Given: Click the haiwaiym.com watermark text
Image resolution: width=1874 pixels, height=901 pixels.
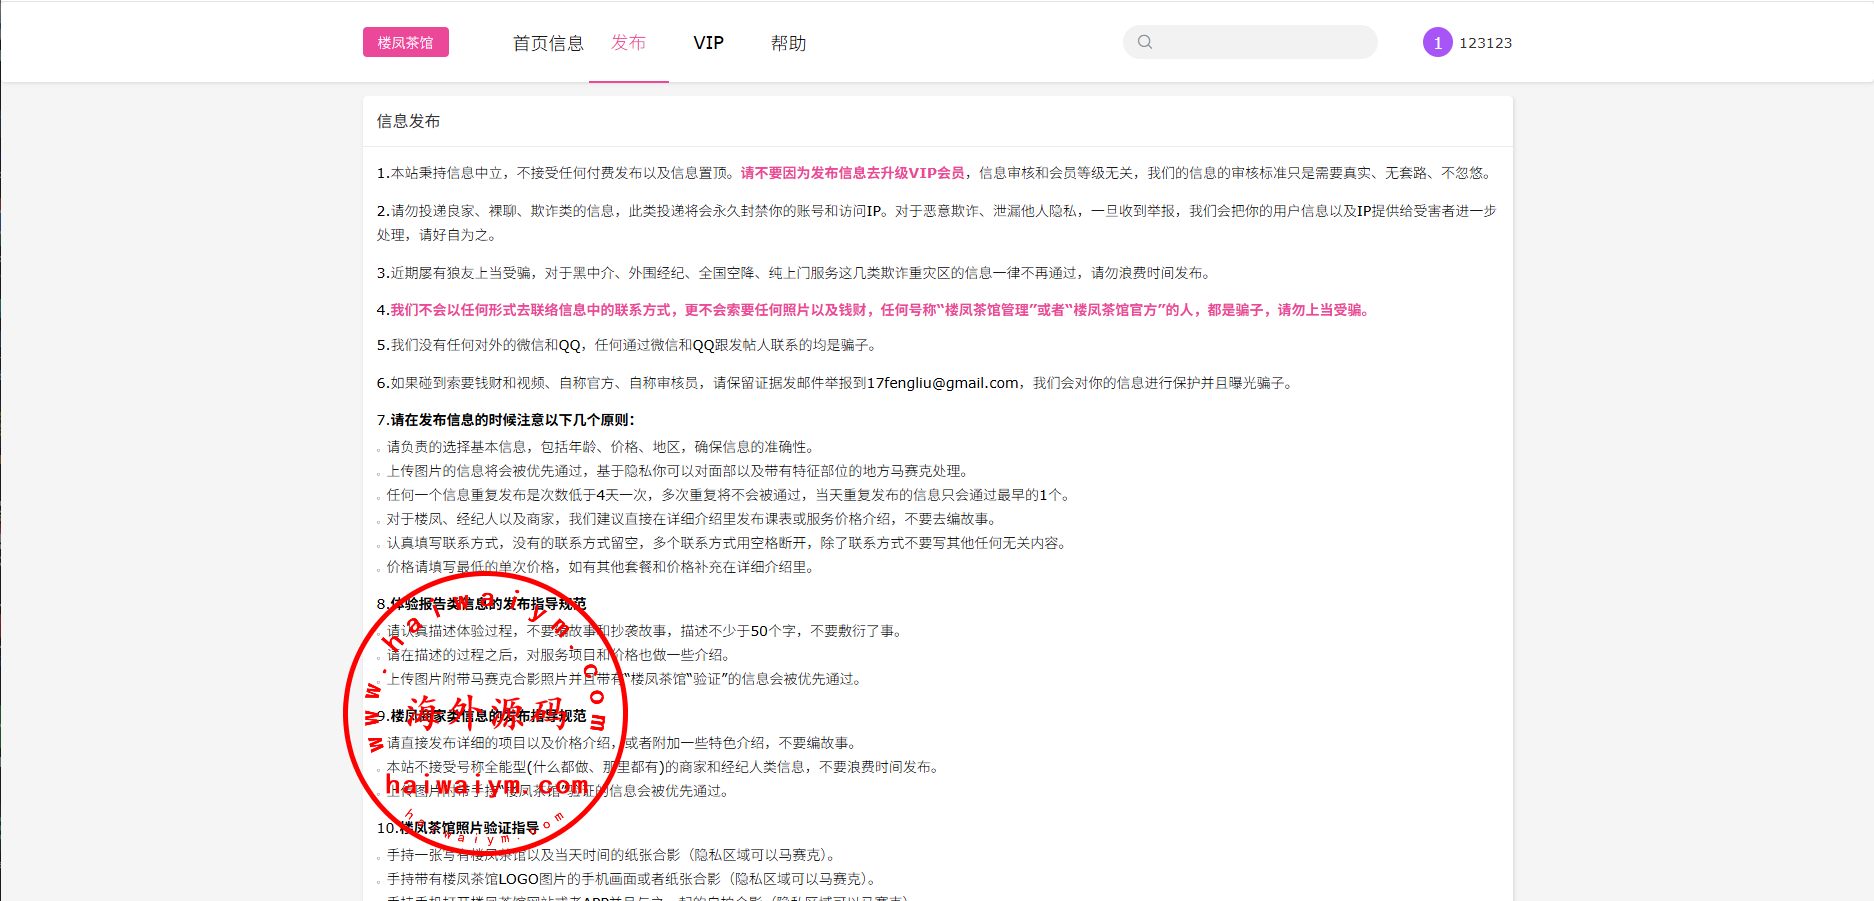Looking at the screenshot, I should (487, 786).
